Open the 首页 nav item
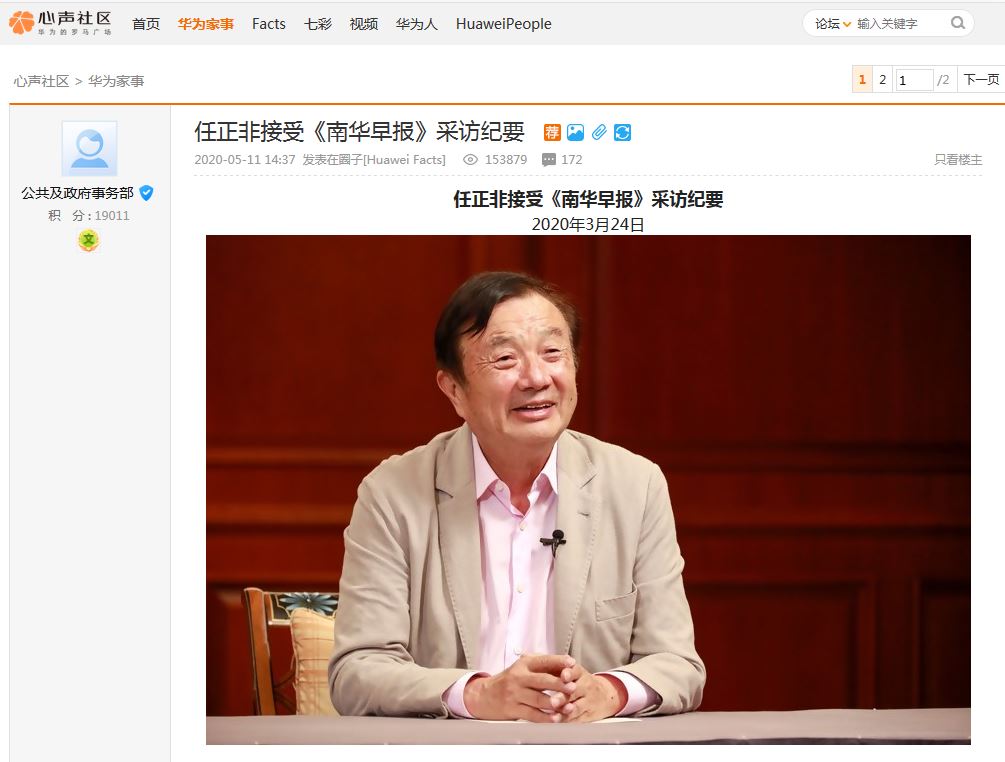1005x762 pixels. tap(145, 24)
